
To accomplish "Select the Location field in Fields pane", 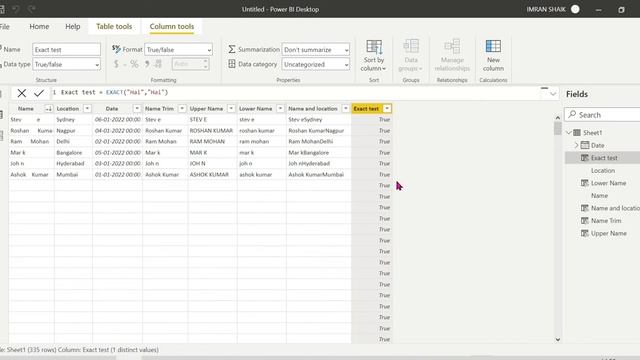I will pos(603,170).
